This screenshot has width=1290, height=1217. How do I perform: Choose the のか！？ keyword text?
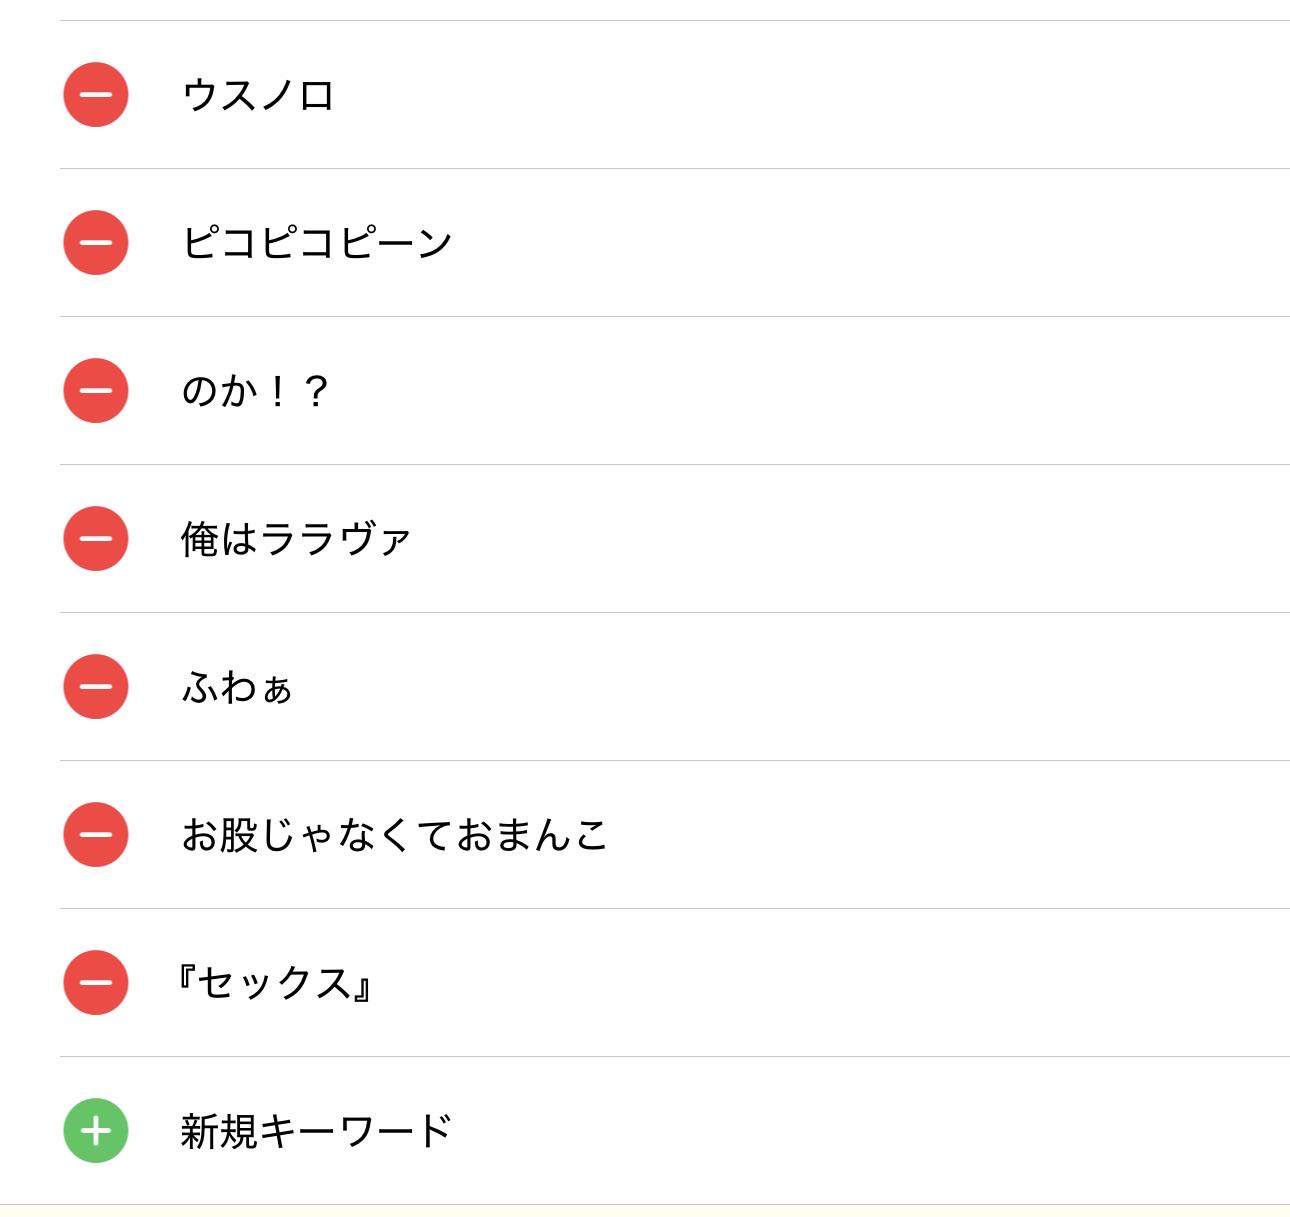[x=254, y=391]
